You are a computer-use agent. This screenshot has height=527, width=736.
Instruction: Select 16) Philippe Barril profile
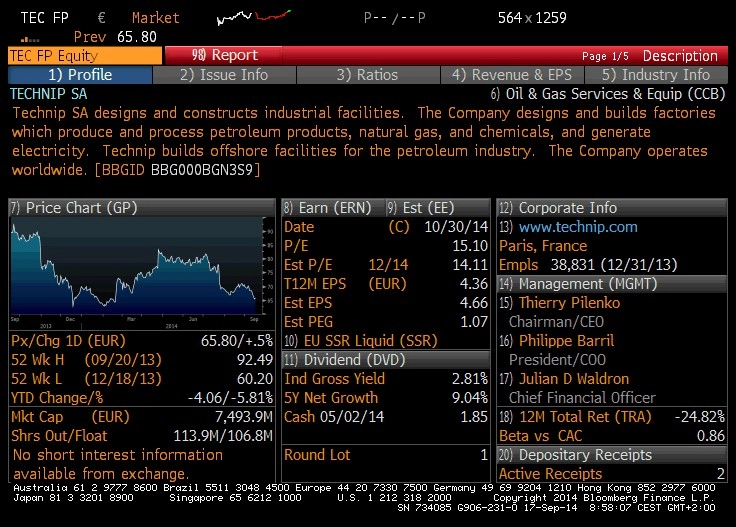coord(556,341)
